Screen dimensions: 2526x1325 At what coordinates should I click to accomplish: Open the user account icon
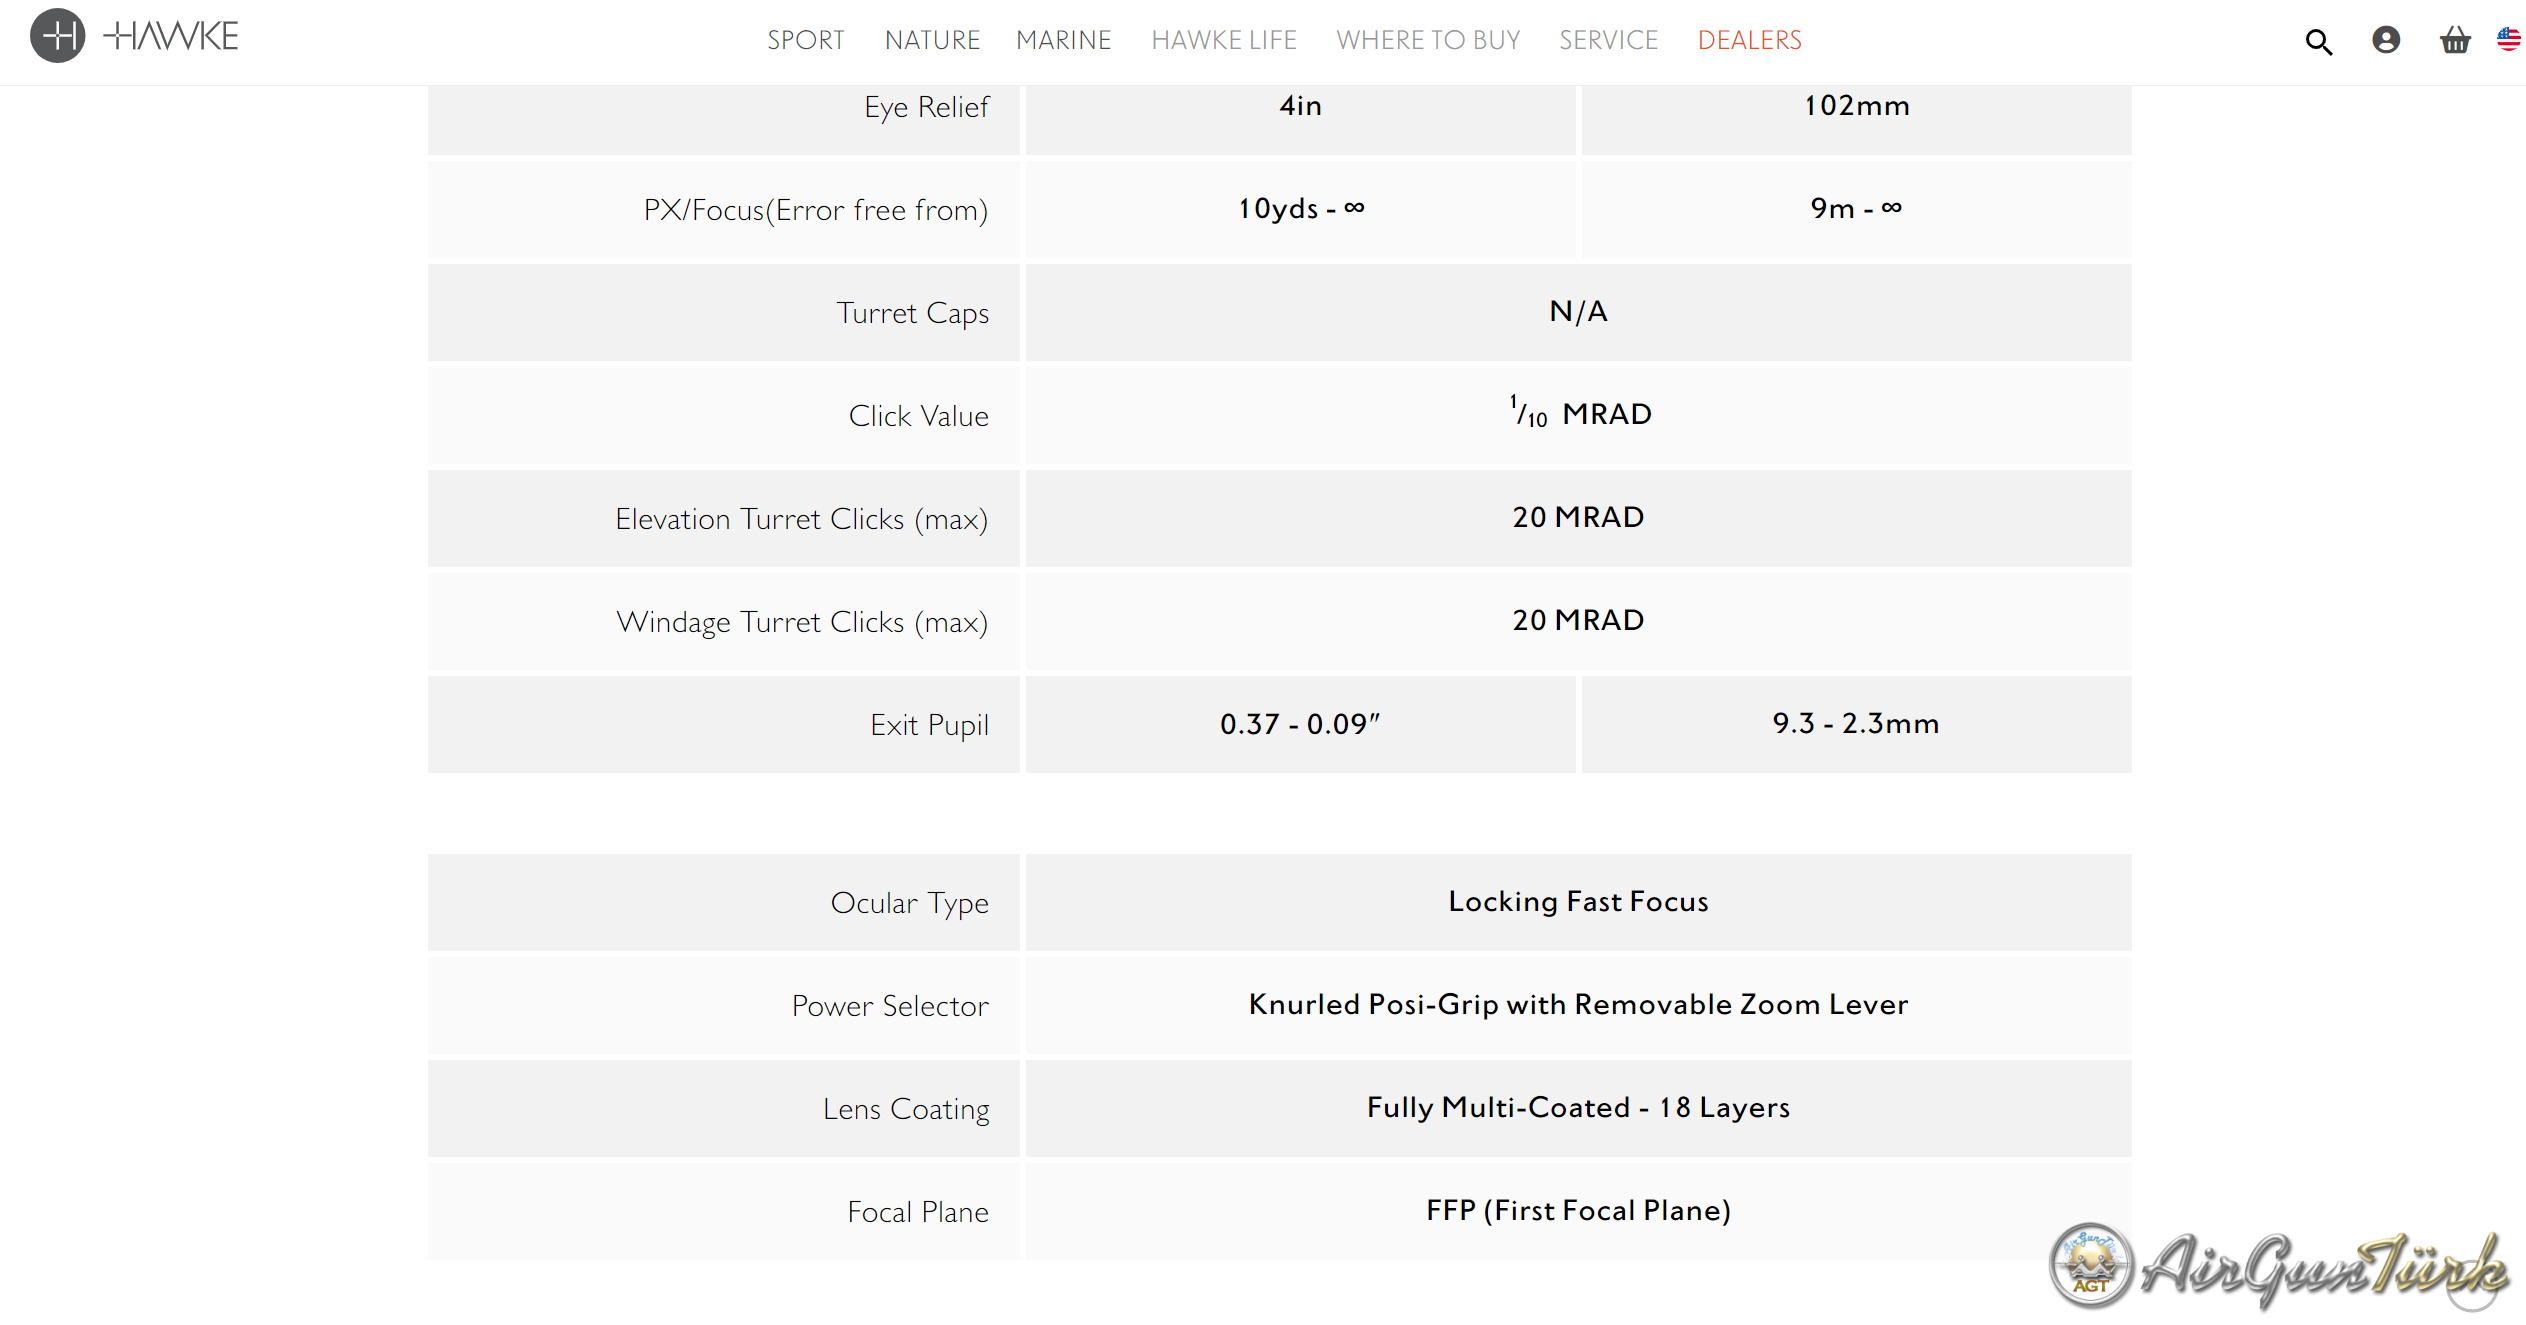pos(2386,40)
